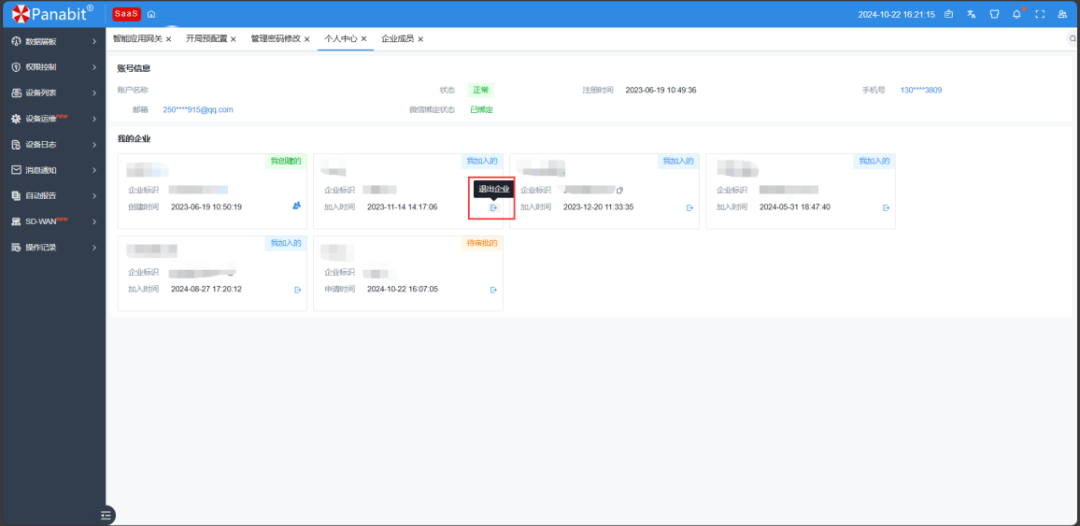Click the 数据展板 dashboard icon in sidebar
This screenshot has height=526, width=1080.
coord(16,41)
